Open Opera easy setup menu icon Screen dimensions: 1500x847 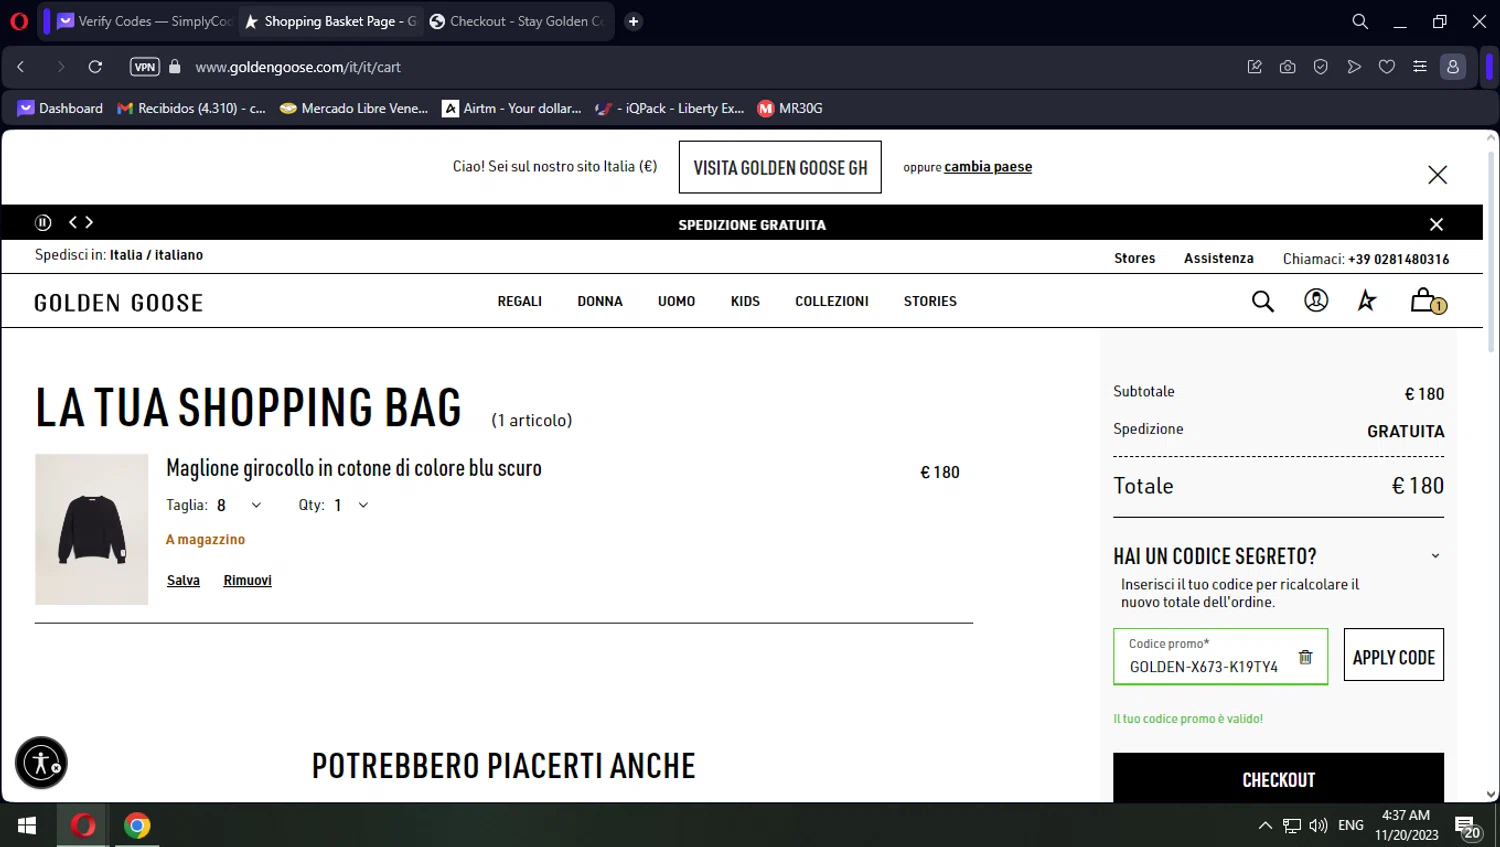click(1419, 67)
